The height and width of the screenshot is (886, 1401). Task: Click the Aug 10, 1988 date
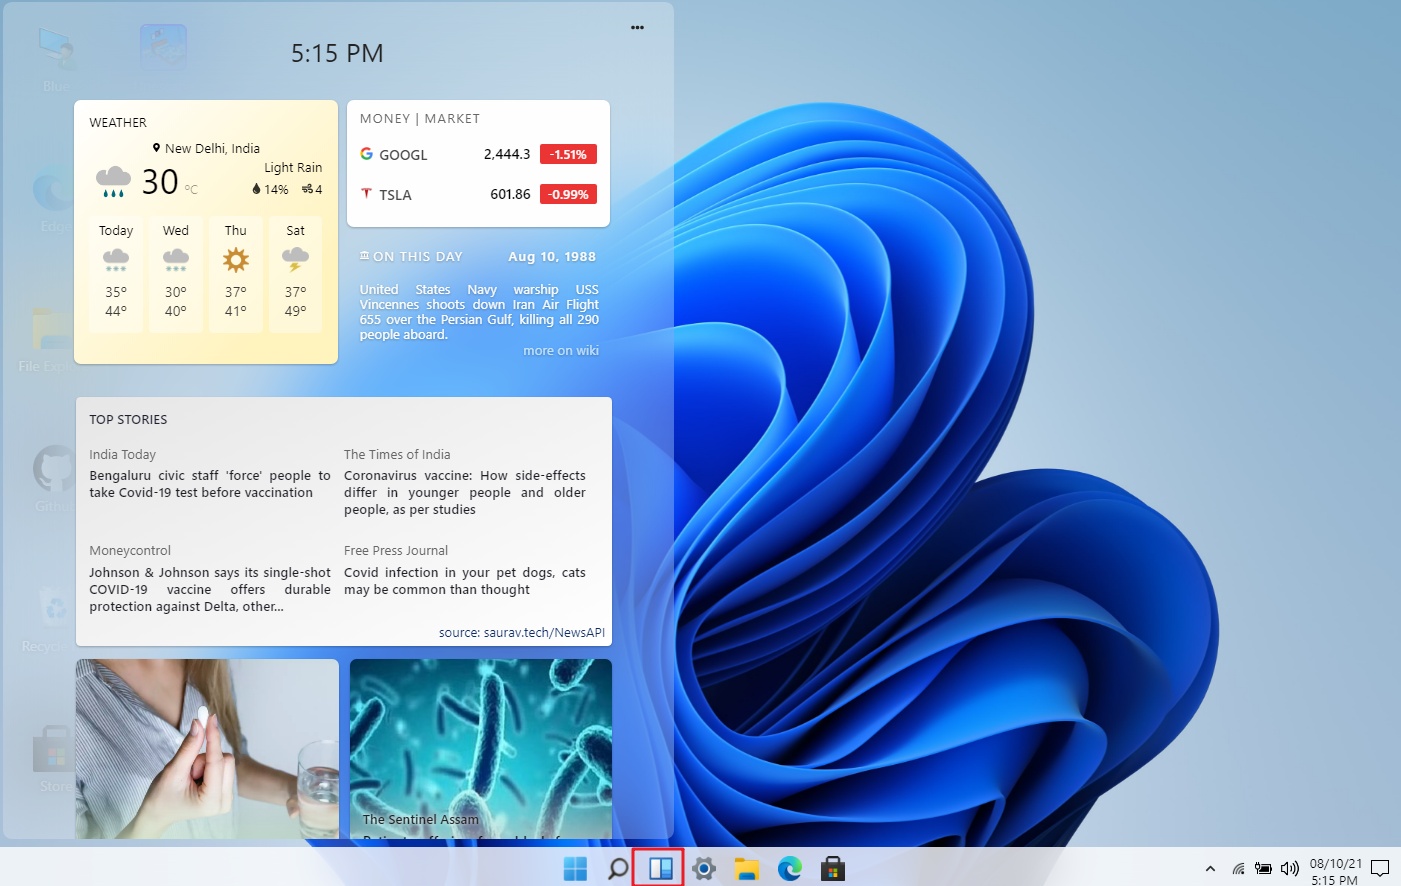552,257
